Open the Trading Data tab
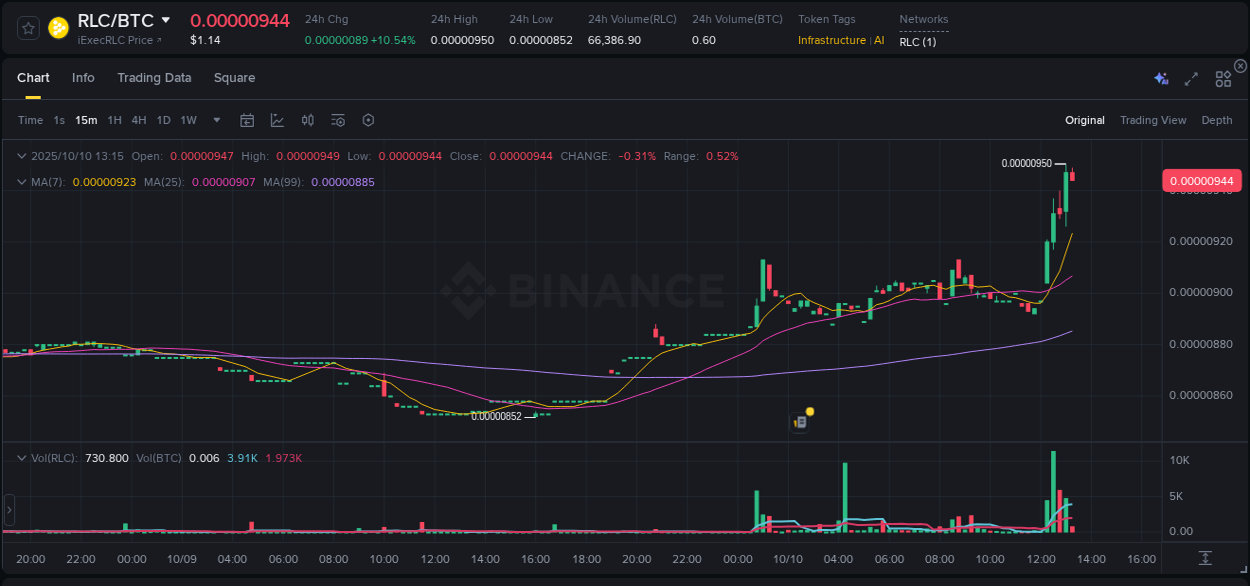 tap(154, 77)
